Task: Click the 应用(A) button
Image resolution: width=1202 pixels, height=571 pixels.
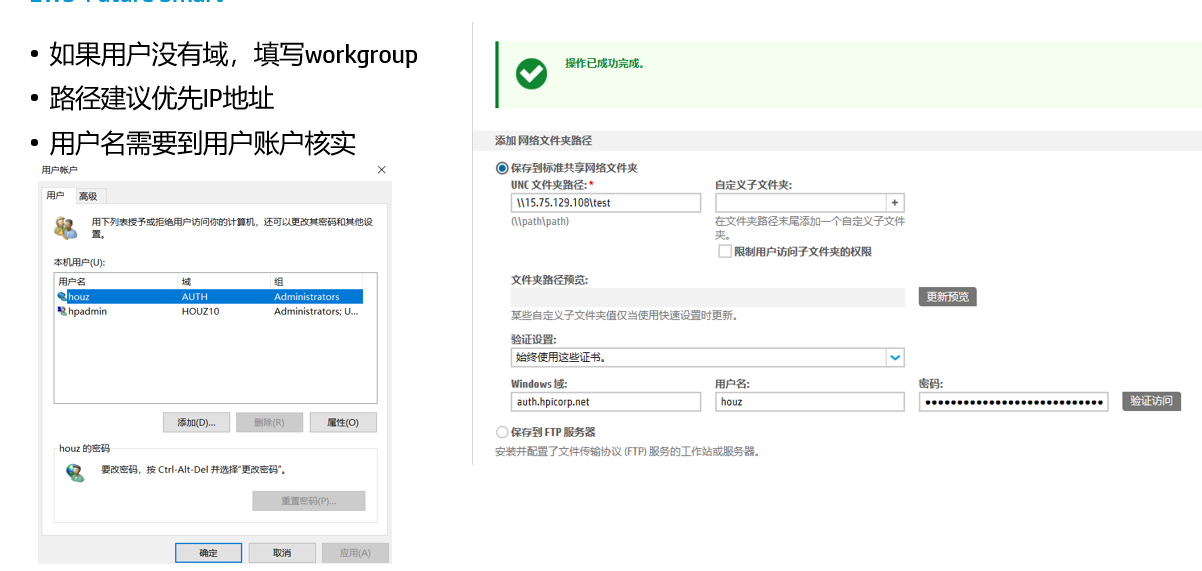Action: [355, 553]
